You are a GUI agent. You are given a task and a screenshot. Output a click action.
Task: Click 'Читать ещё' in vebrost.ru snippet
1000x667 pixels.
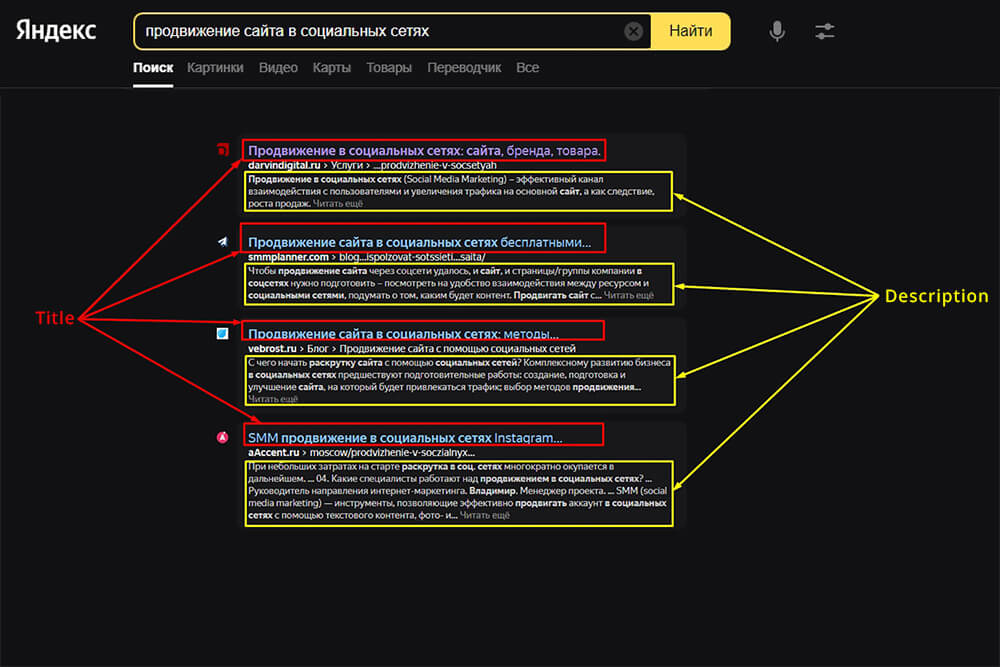[x=273, y=399]
